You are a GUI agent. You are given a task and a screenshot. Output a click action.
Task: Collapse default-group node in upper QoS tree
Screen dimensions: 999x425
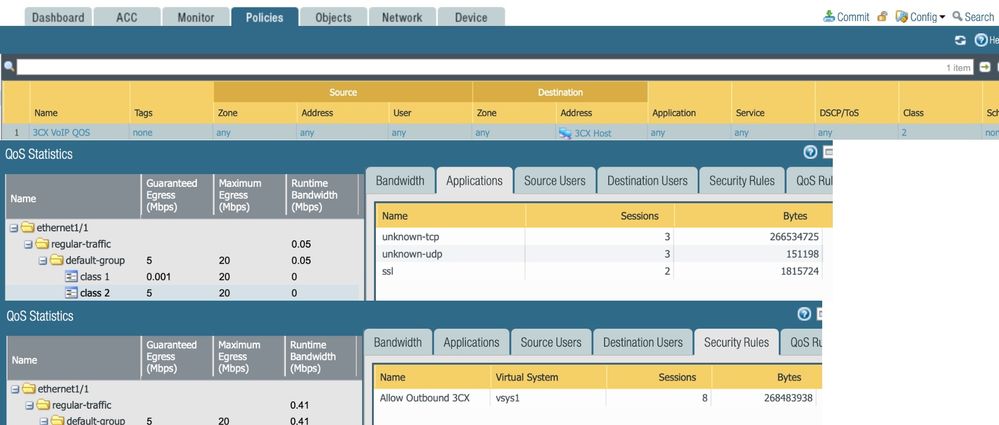pos(43,261)
